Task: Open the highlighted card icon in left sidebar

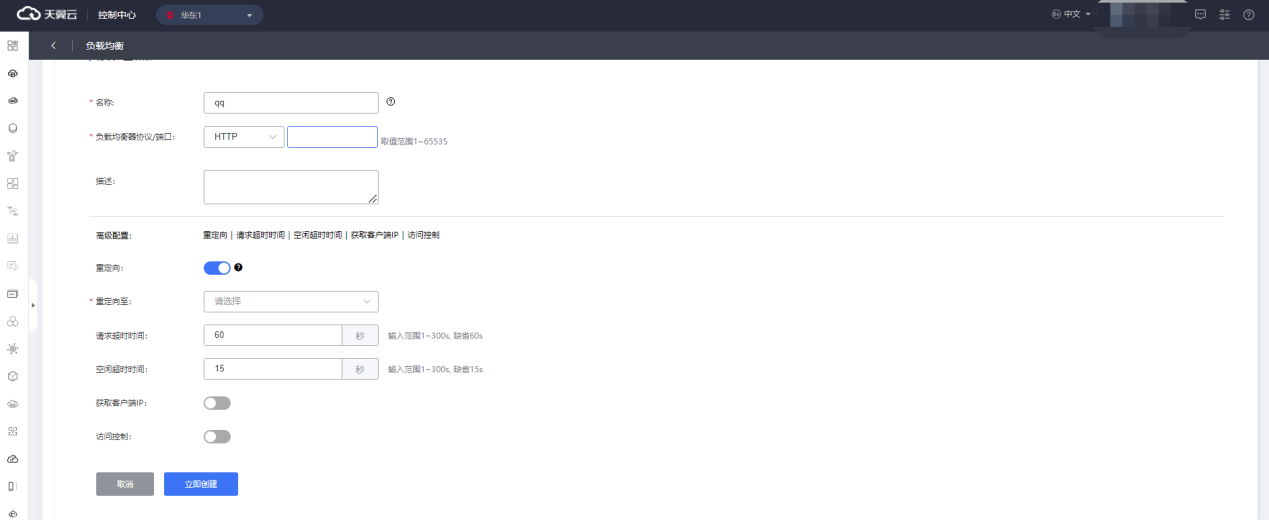Action: (x=12, y=294)
